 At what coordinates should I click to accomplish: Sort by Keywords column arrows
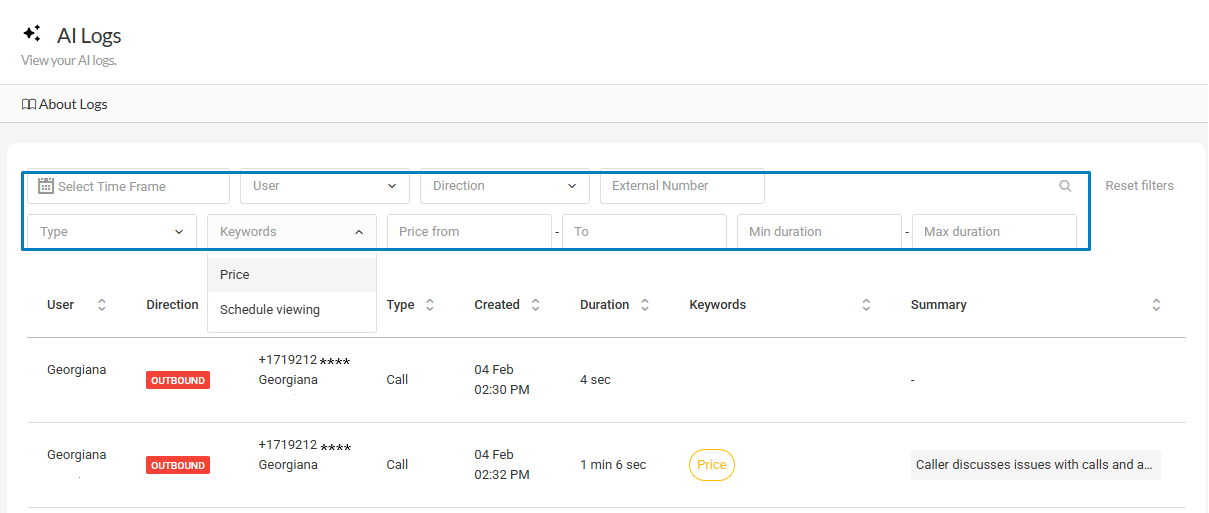866,305
